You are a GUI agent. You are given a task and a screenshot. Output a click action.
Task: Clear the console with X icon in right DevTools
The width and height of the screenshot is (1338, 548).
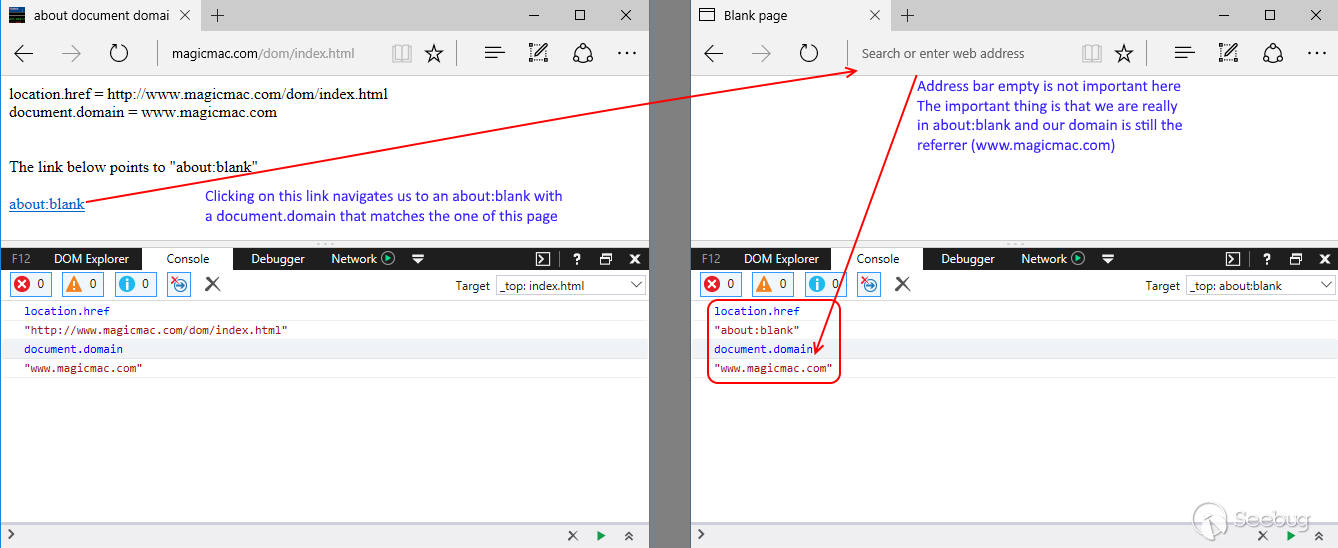pyautogui.click(x=902, y=285)
